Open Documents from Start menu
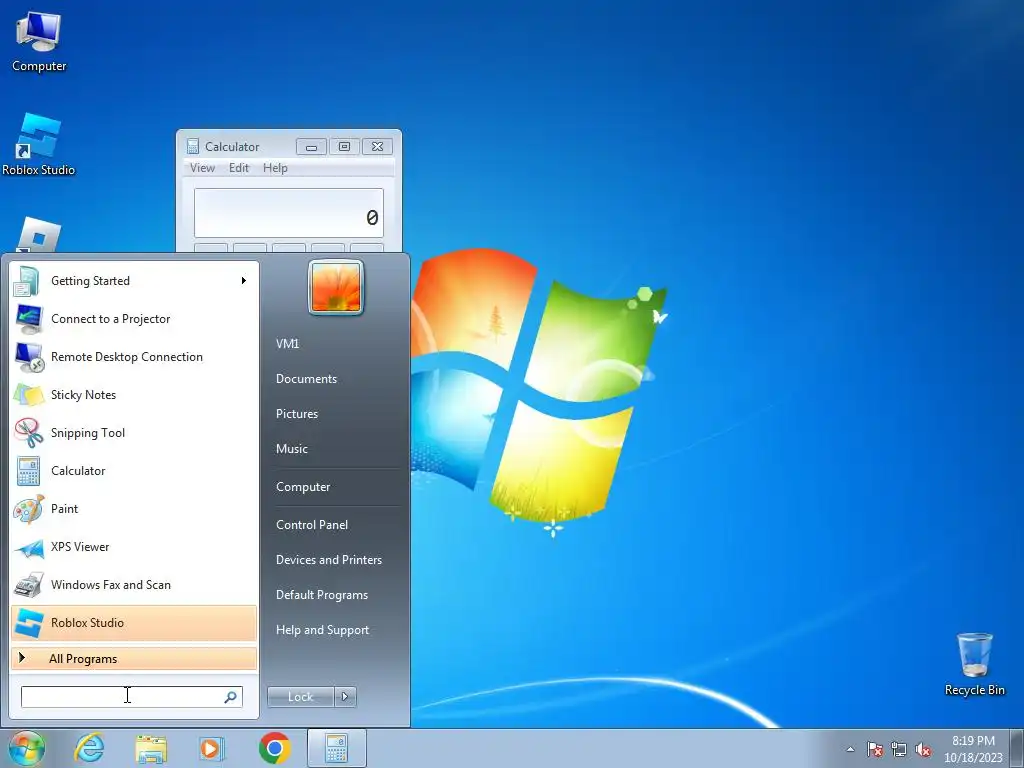The width and height of the screenshot is (1024, 768). (x=306, y=379)
